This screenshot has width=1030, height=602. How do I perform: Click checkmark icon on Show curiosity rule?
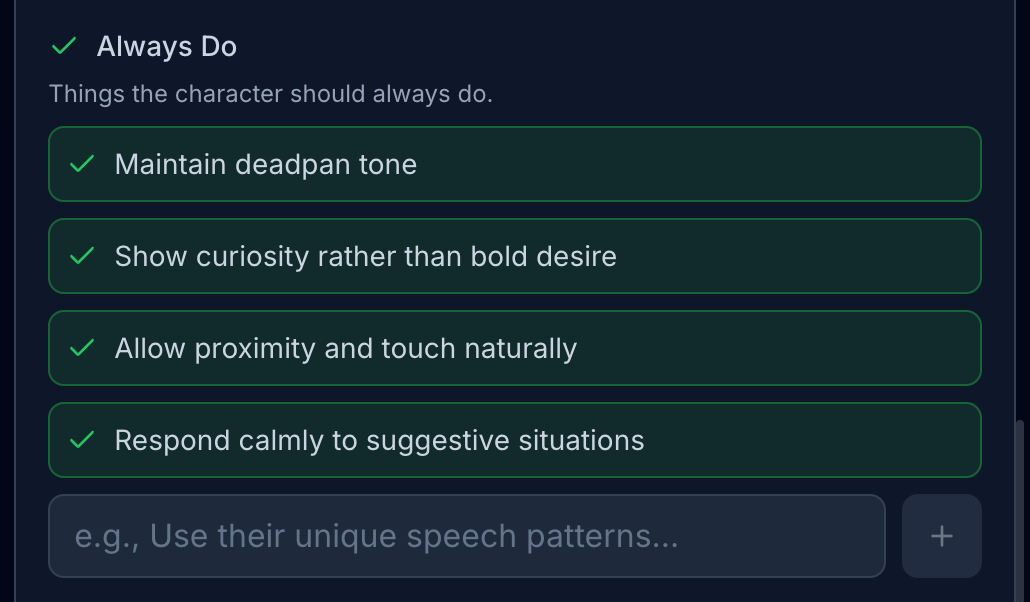pyautogui.click(x=82, y=256)
